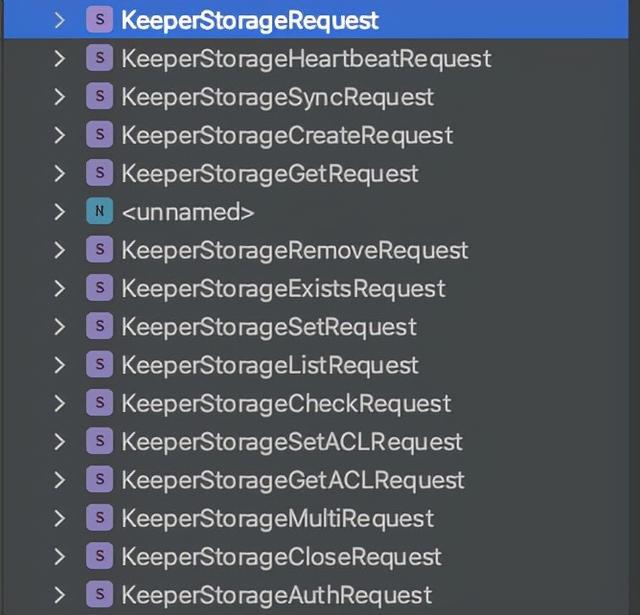This screenshot has width=640, height=615.
Task: Expand the KeeperStorageGetACLRequest node
Action: tap(60, 480)
